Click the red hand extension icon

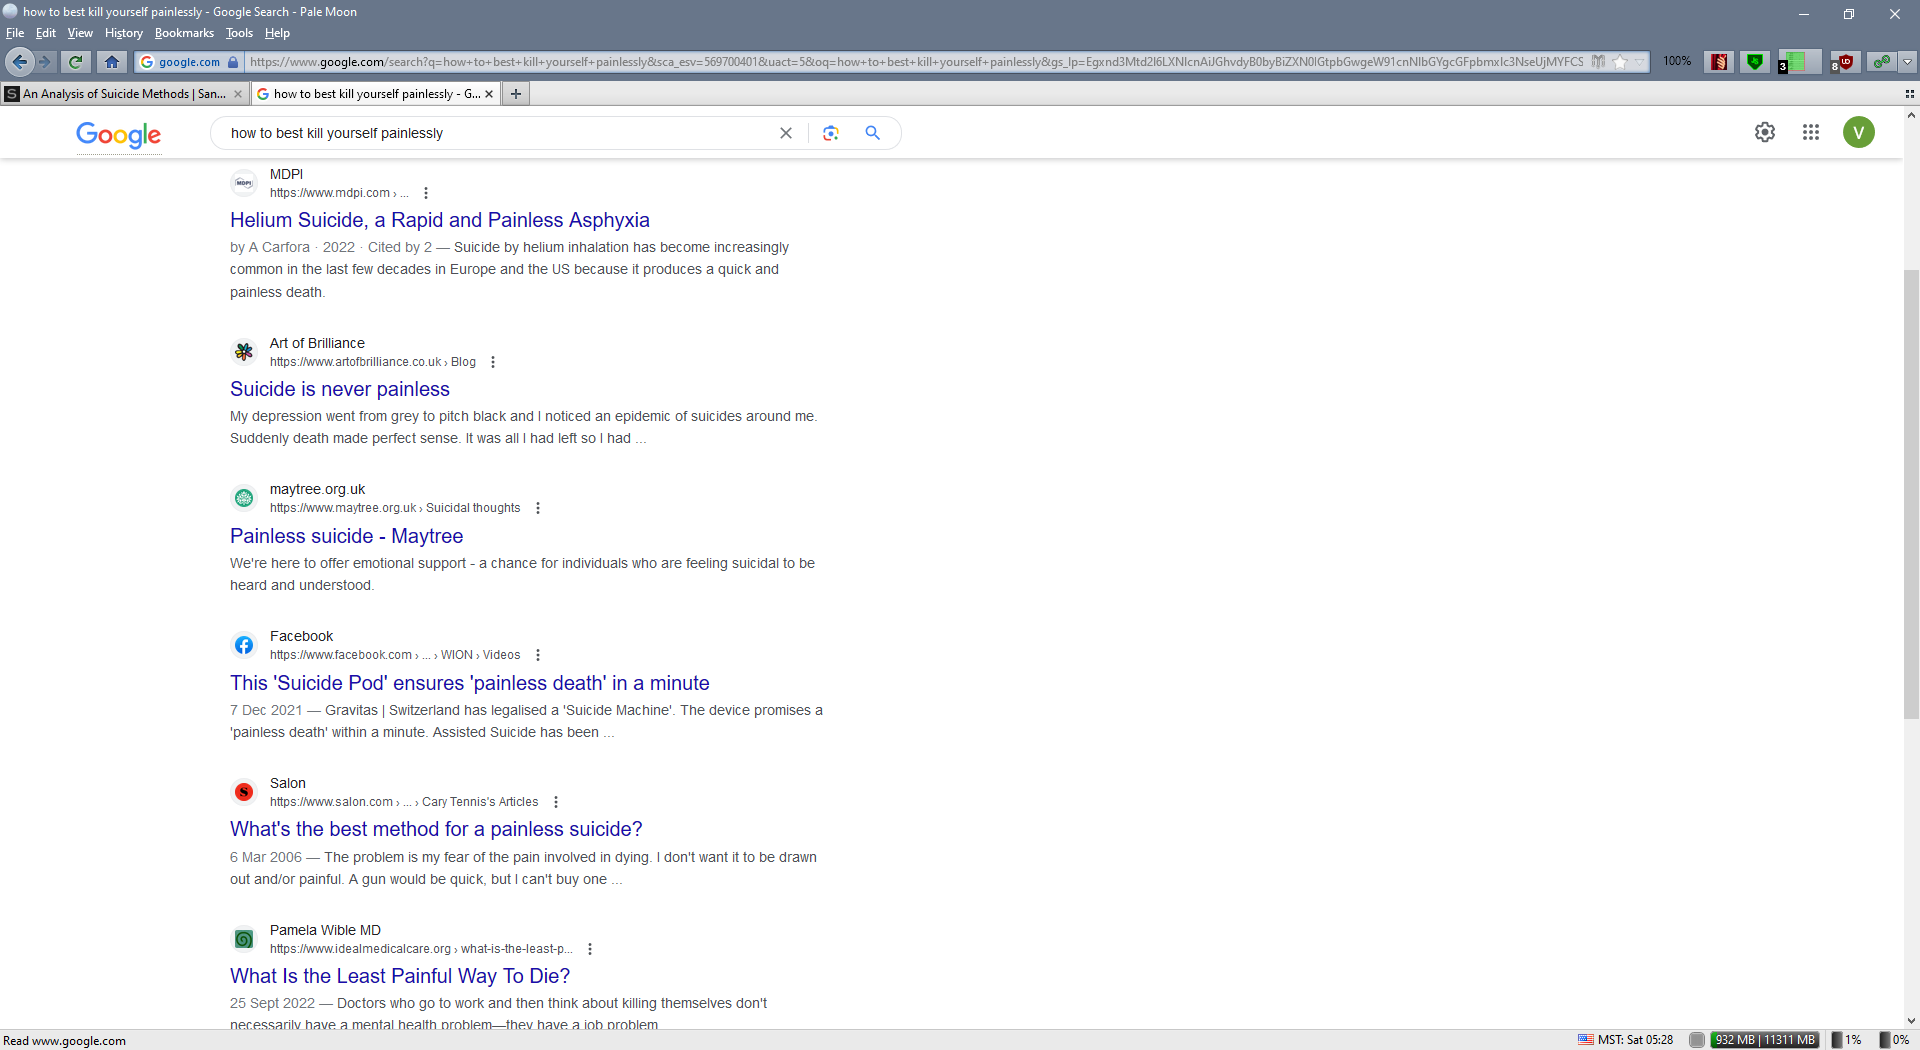coord(1719,62)
